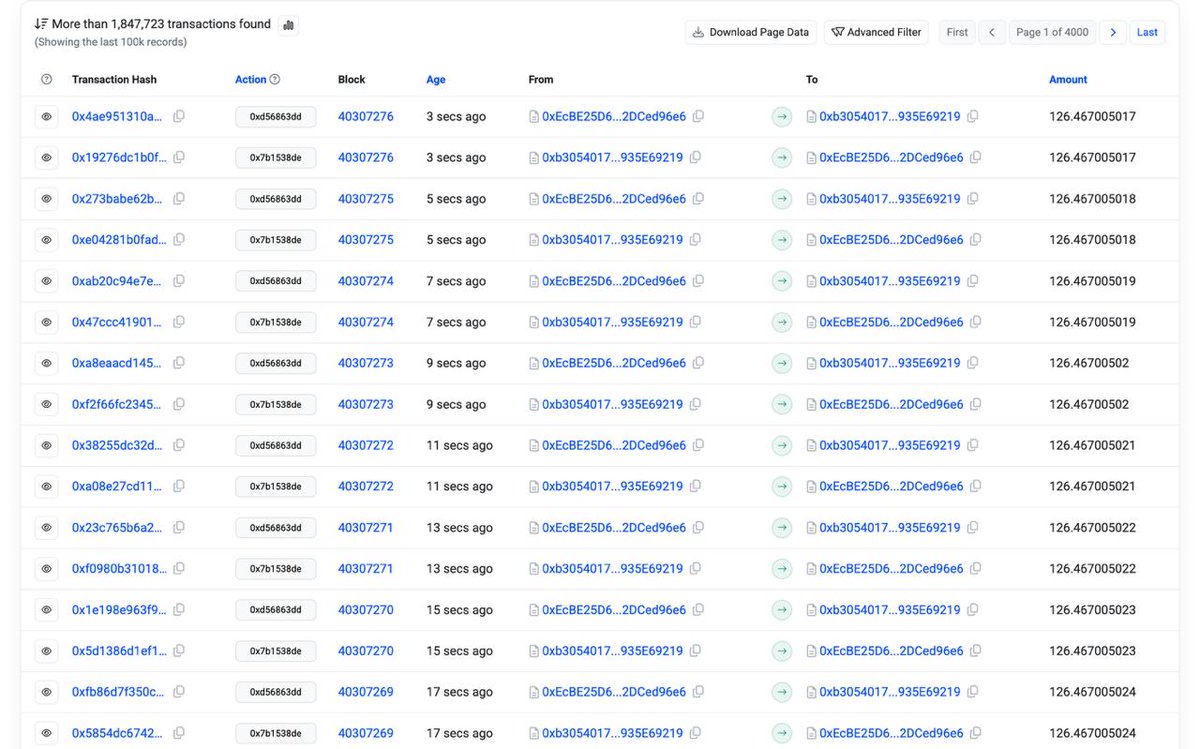The image size is (1200, 749).
Task: Copy the From address in 0x273babe62b row
Action: click(698, 198)
